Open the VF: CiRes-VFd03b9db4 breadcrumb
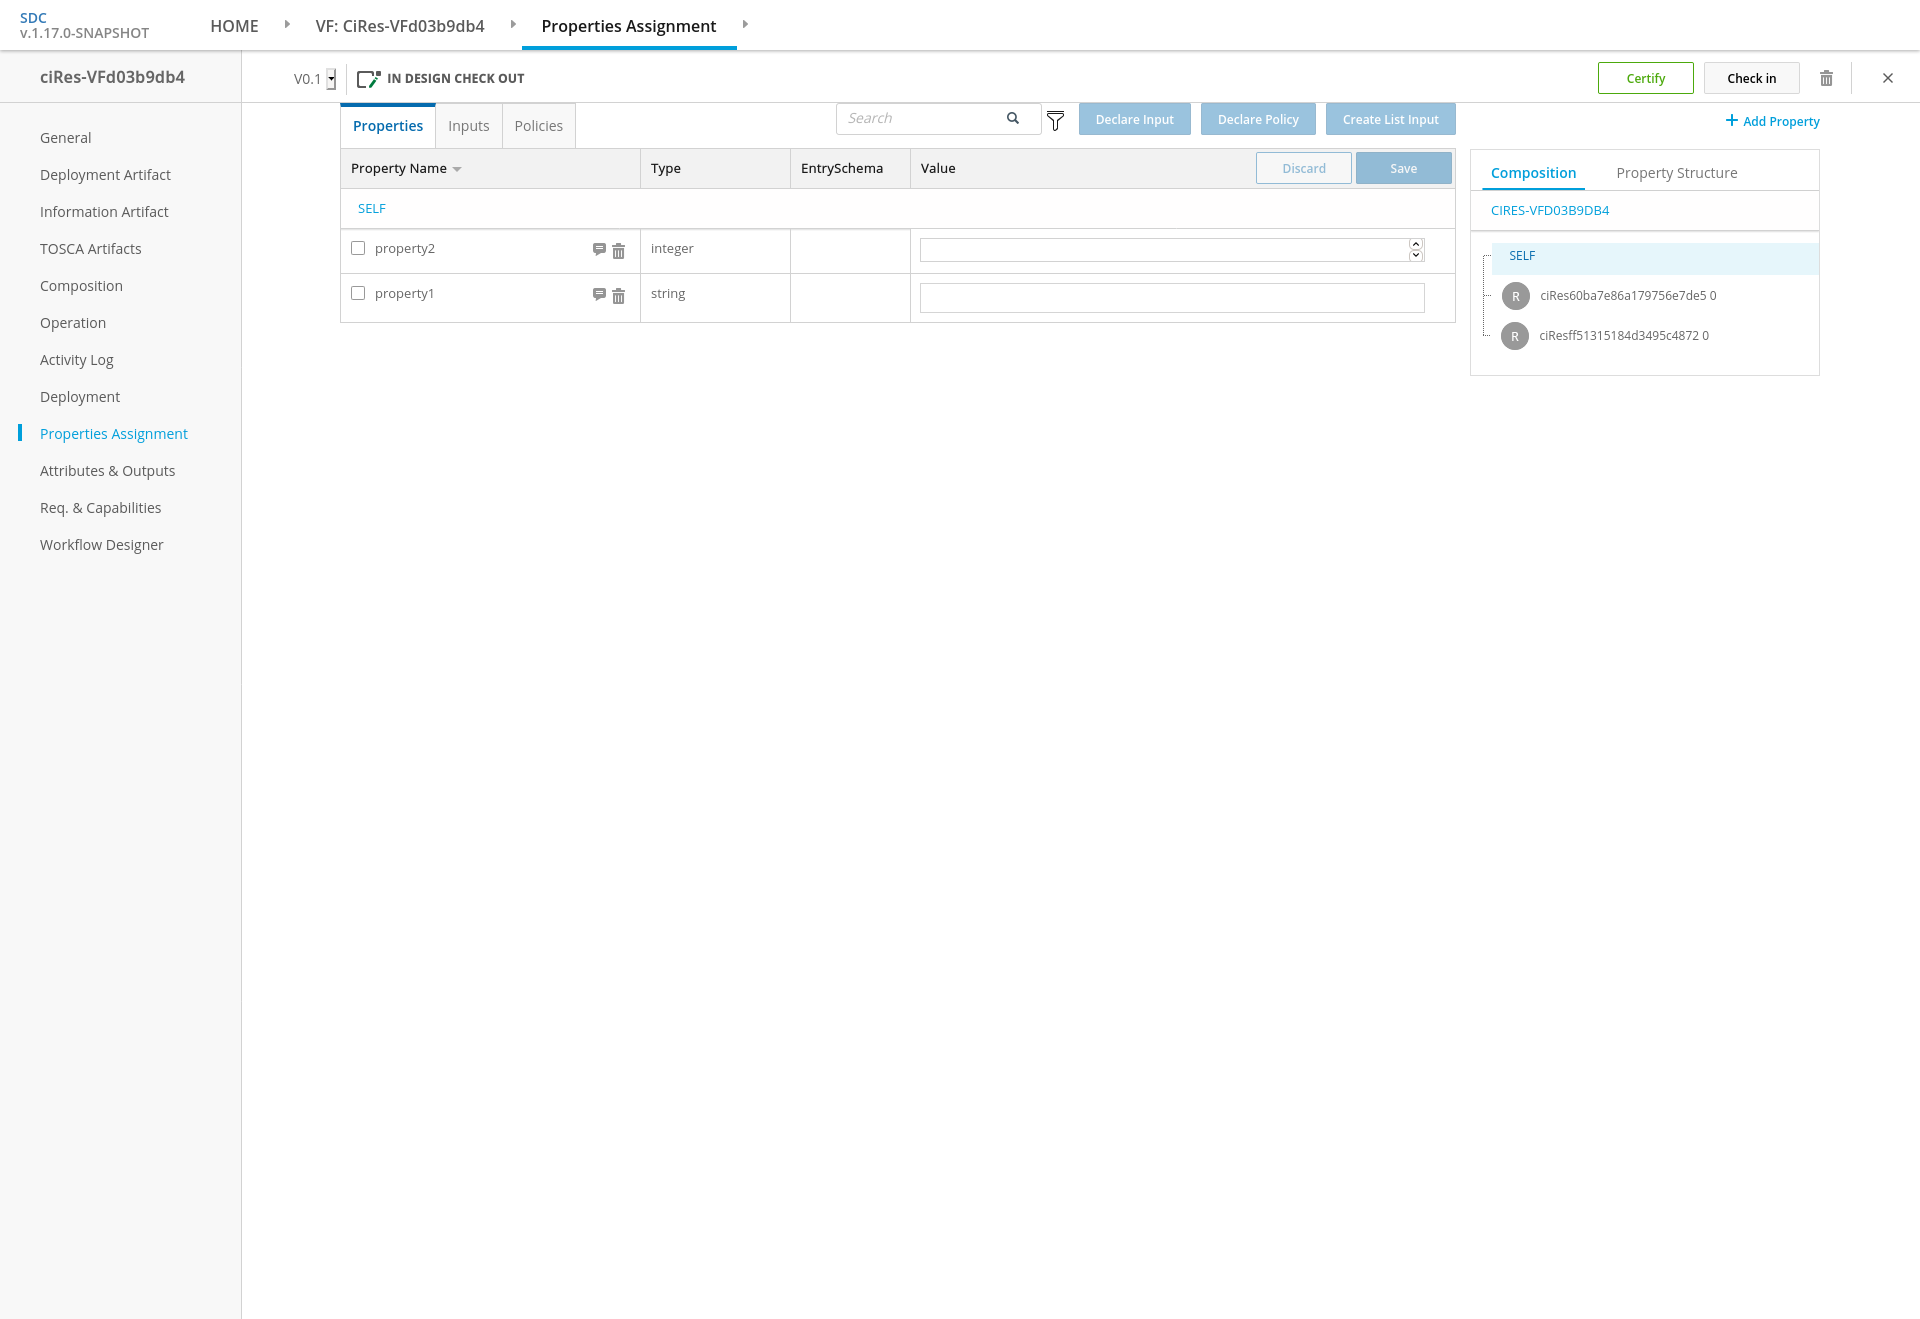Viewport: 1920px width, 1319px height. click(400, 26)
